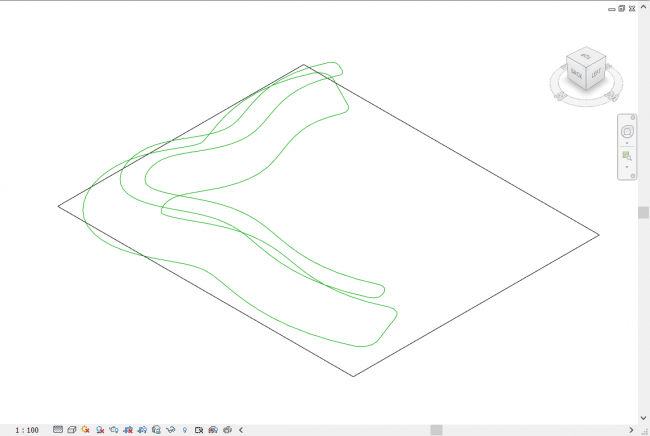650x436 pixels.
Task: Expand the Detail Level menu
Action: coord(57,430)
